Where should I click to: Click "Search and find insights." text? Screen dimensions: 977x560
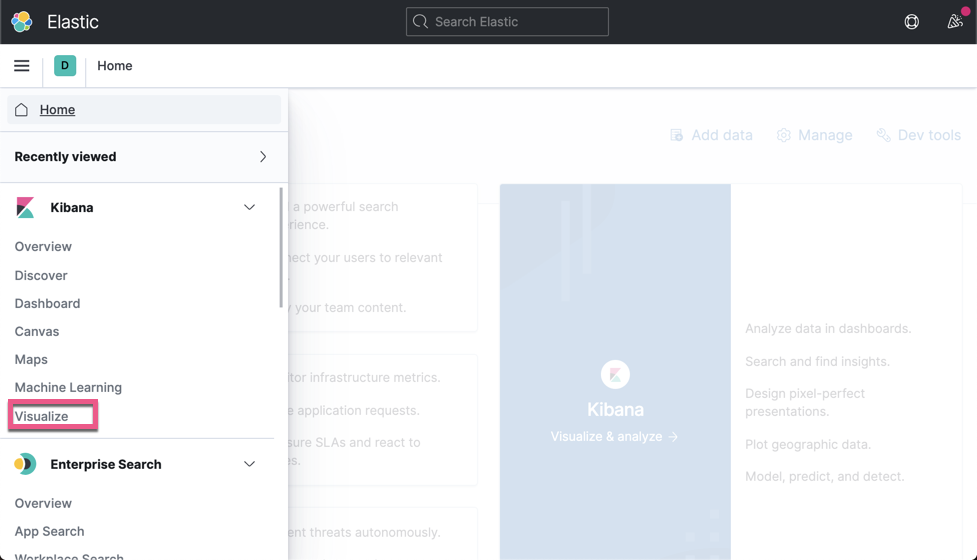tap(817, 361)
